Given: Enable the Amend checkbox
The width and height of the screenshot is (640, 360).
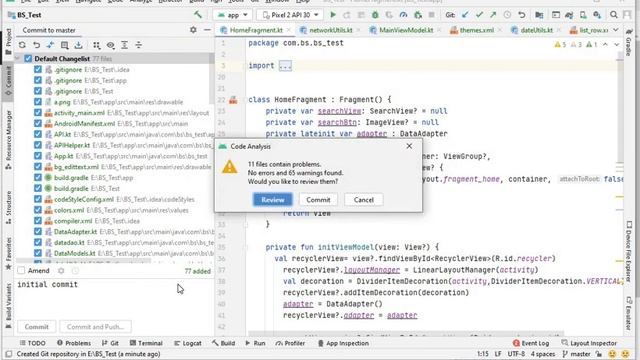Looking at the screenshot, I should tap(21, 271).
